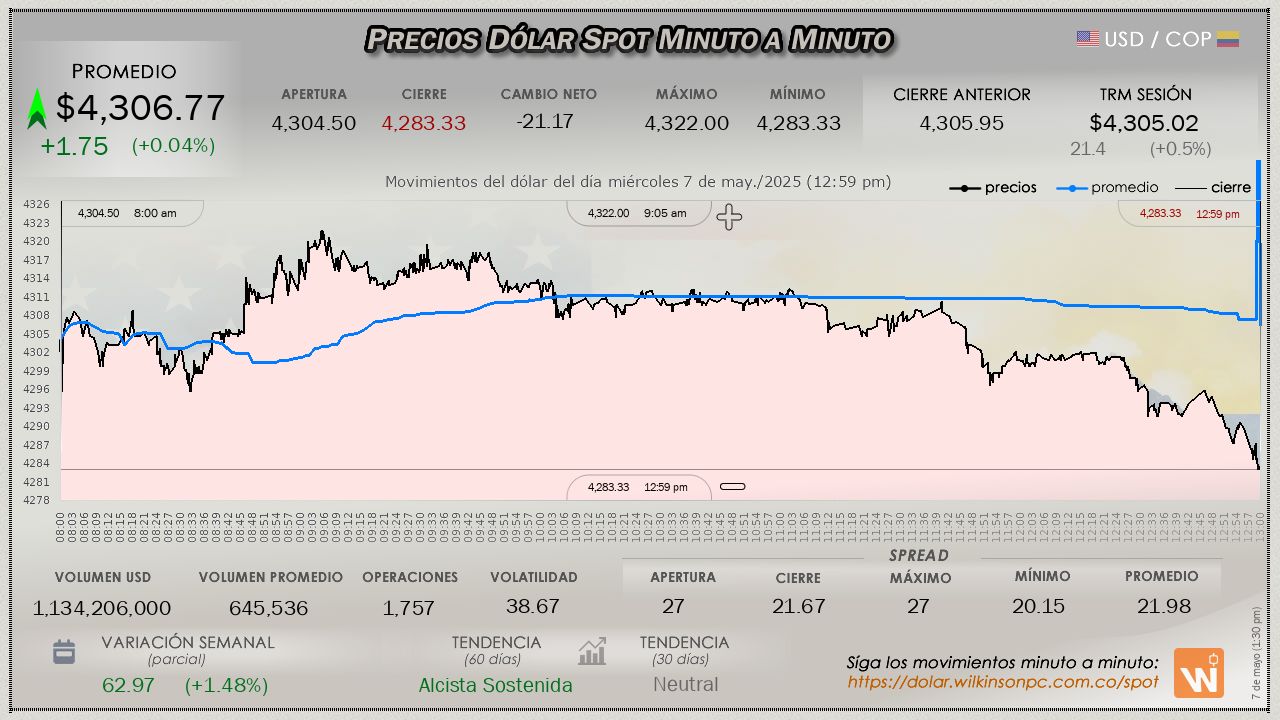
Task: Click the United States flag icon
Action: pos(1087,39)
